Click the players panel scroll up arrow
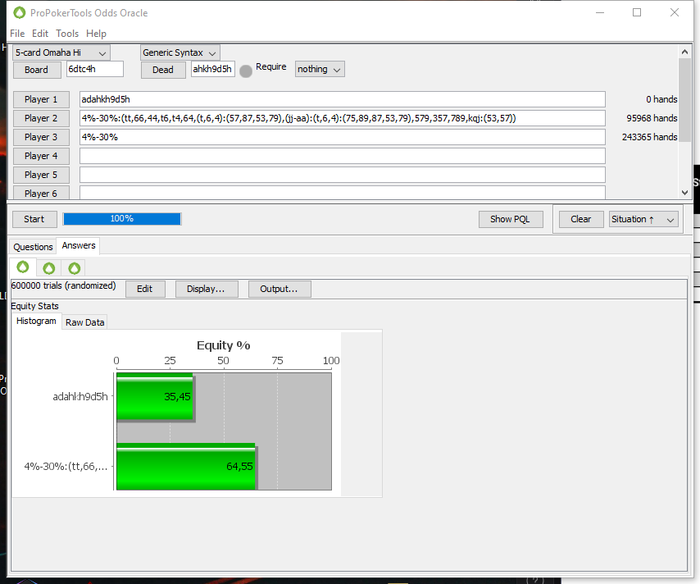This screenshot has width=700, height=584. (x=685, y=52)
